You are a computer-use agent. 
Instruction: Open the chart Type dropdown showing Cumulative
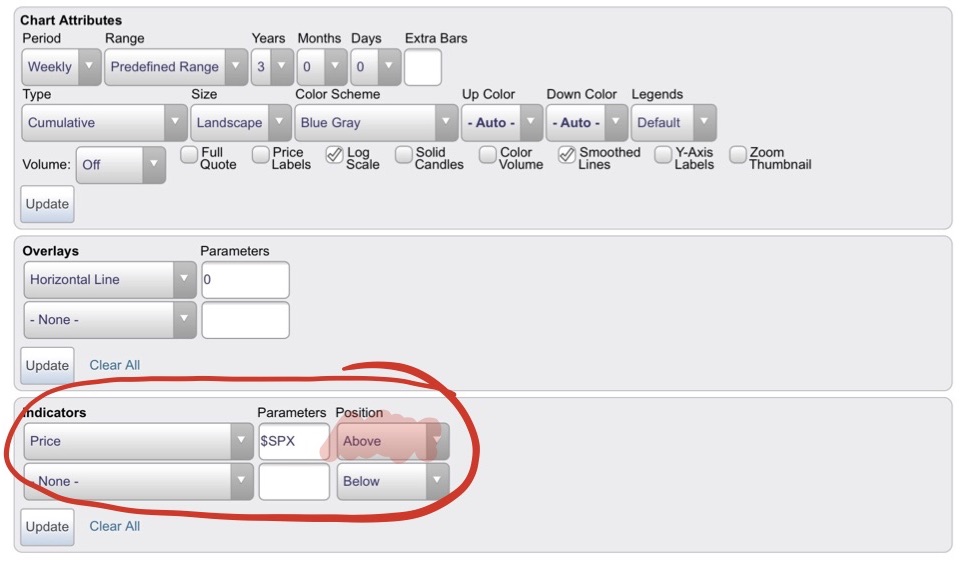click(x=104, y=123)
